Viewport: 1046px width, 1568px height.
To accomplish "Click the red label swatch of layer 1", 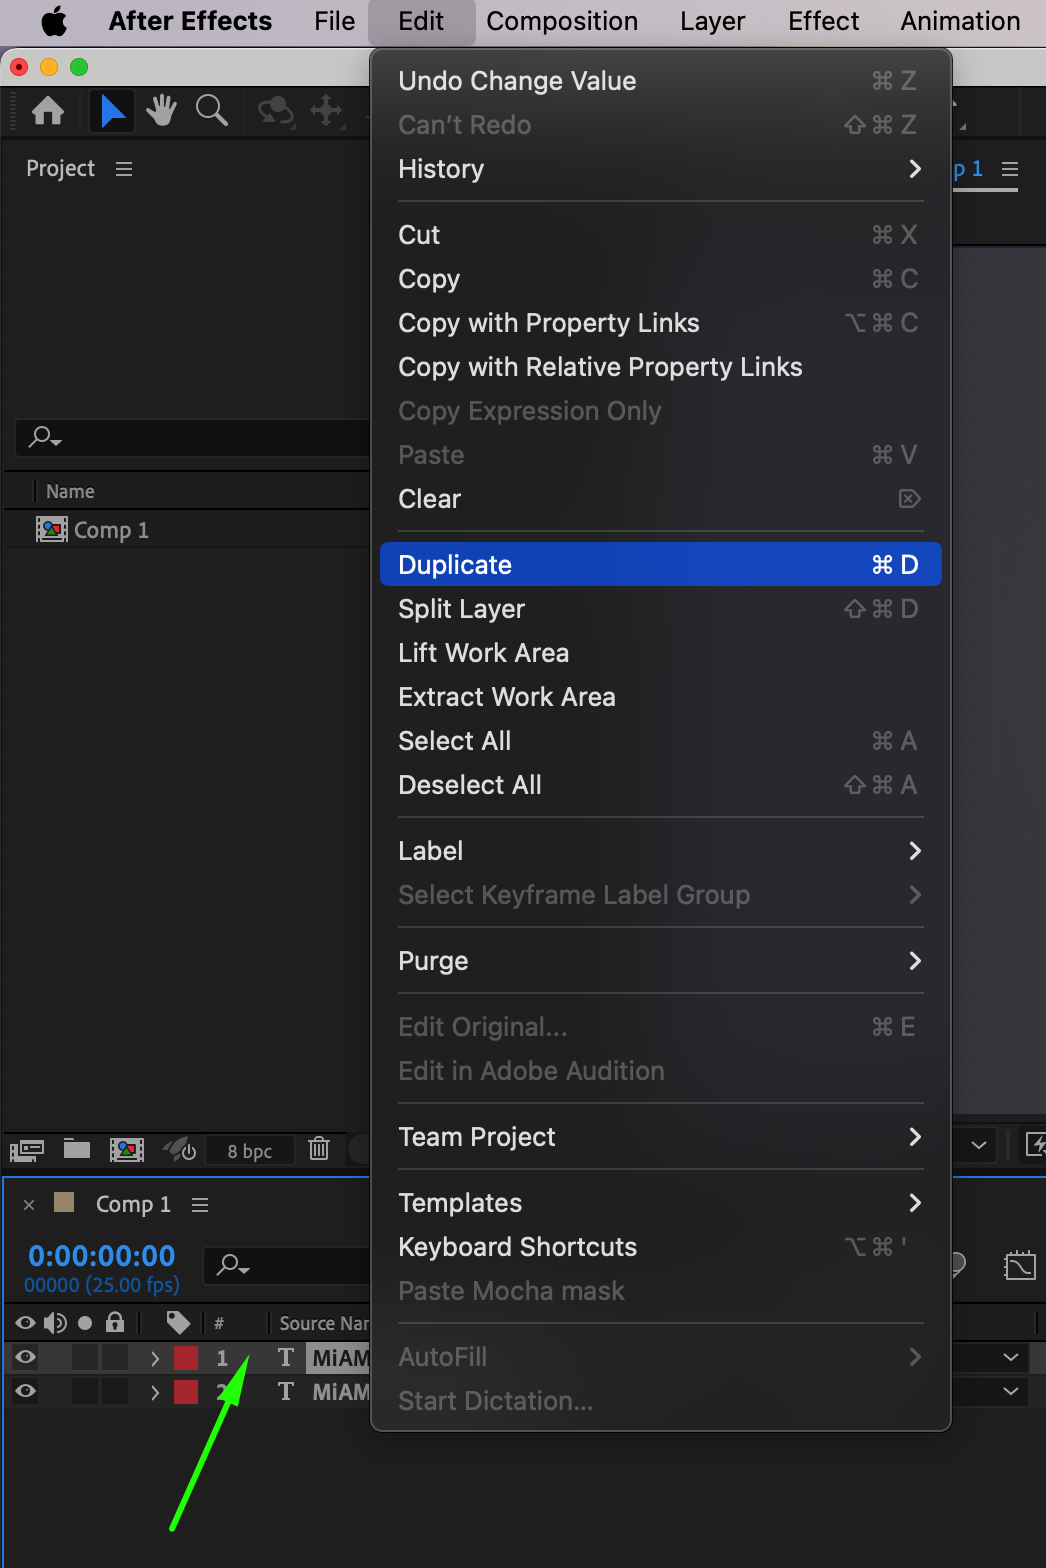I will point(186,1358).
